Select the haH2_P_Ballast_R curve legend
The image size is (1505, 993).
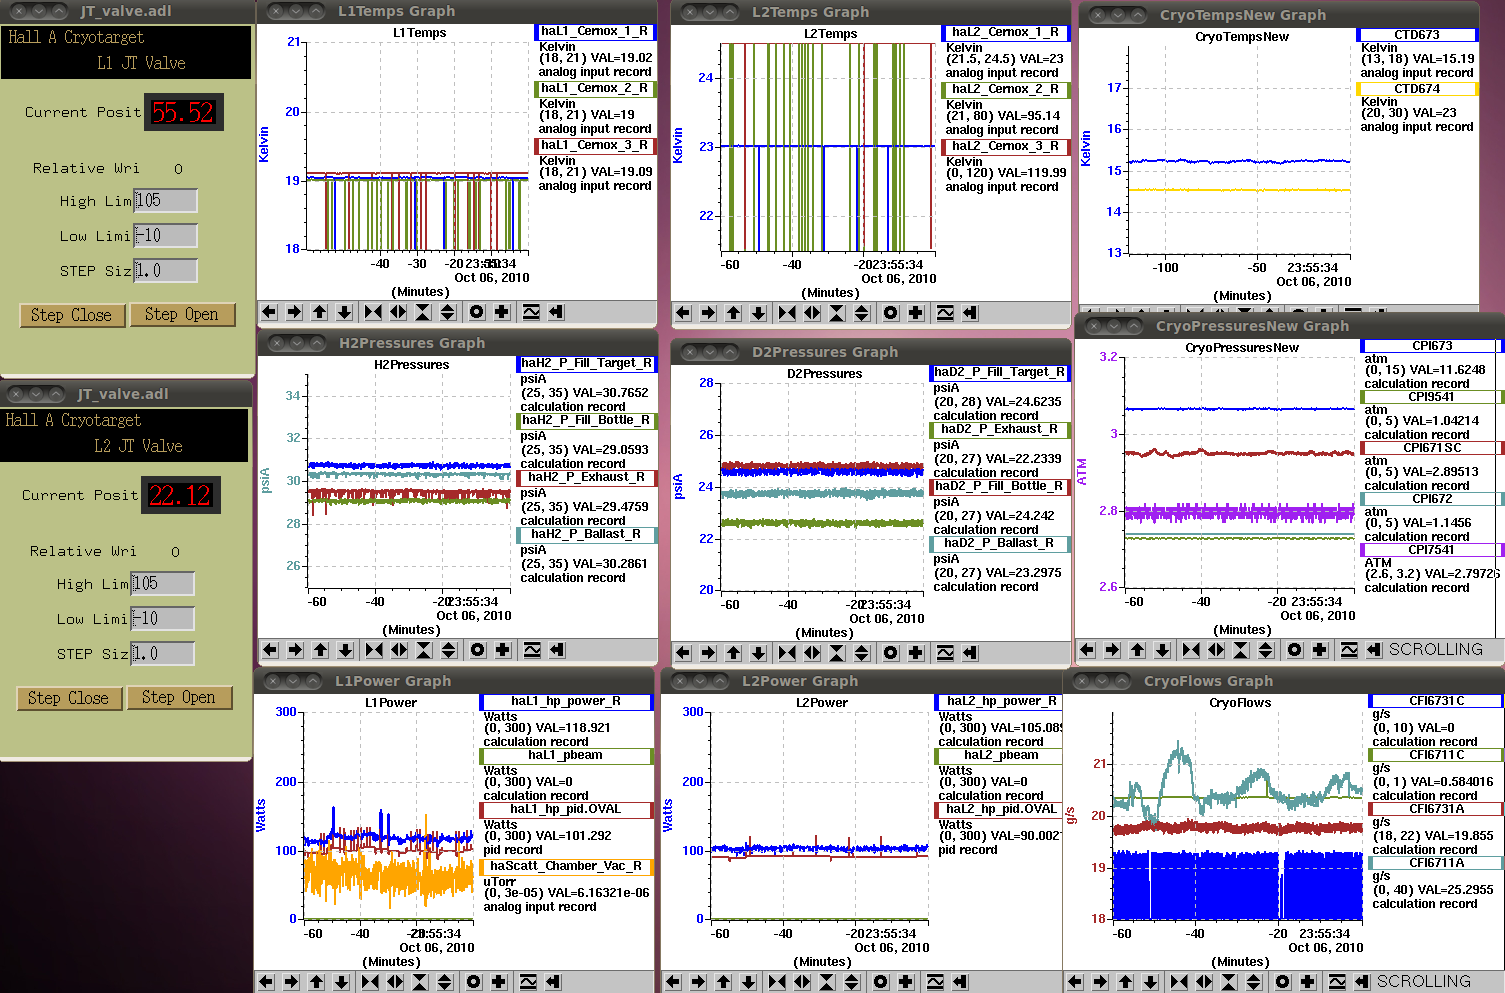pyautogui.click(x=586, y=535)
